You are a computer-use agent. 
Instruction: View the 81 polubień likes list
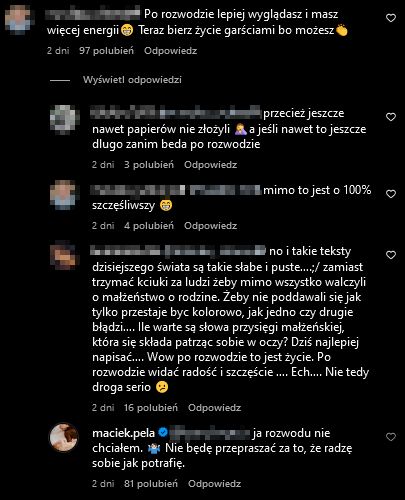click(151, 484)
